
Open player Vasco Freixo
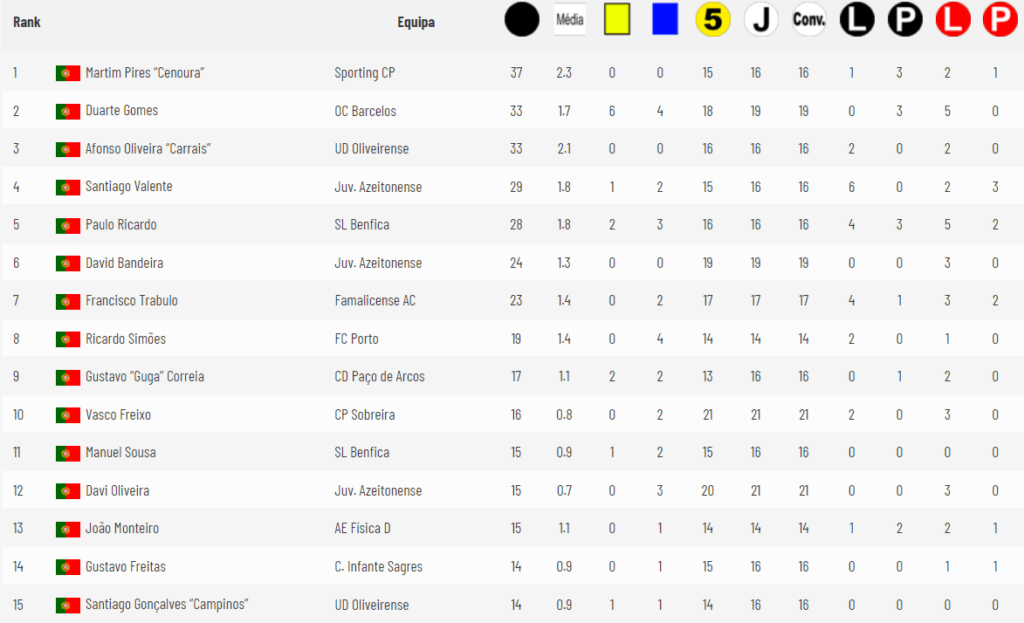tap(118, 415)
